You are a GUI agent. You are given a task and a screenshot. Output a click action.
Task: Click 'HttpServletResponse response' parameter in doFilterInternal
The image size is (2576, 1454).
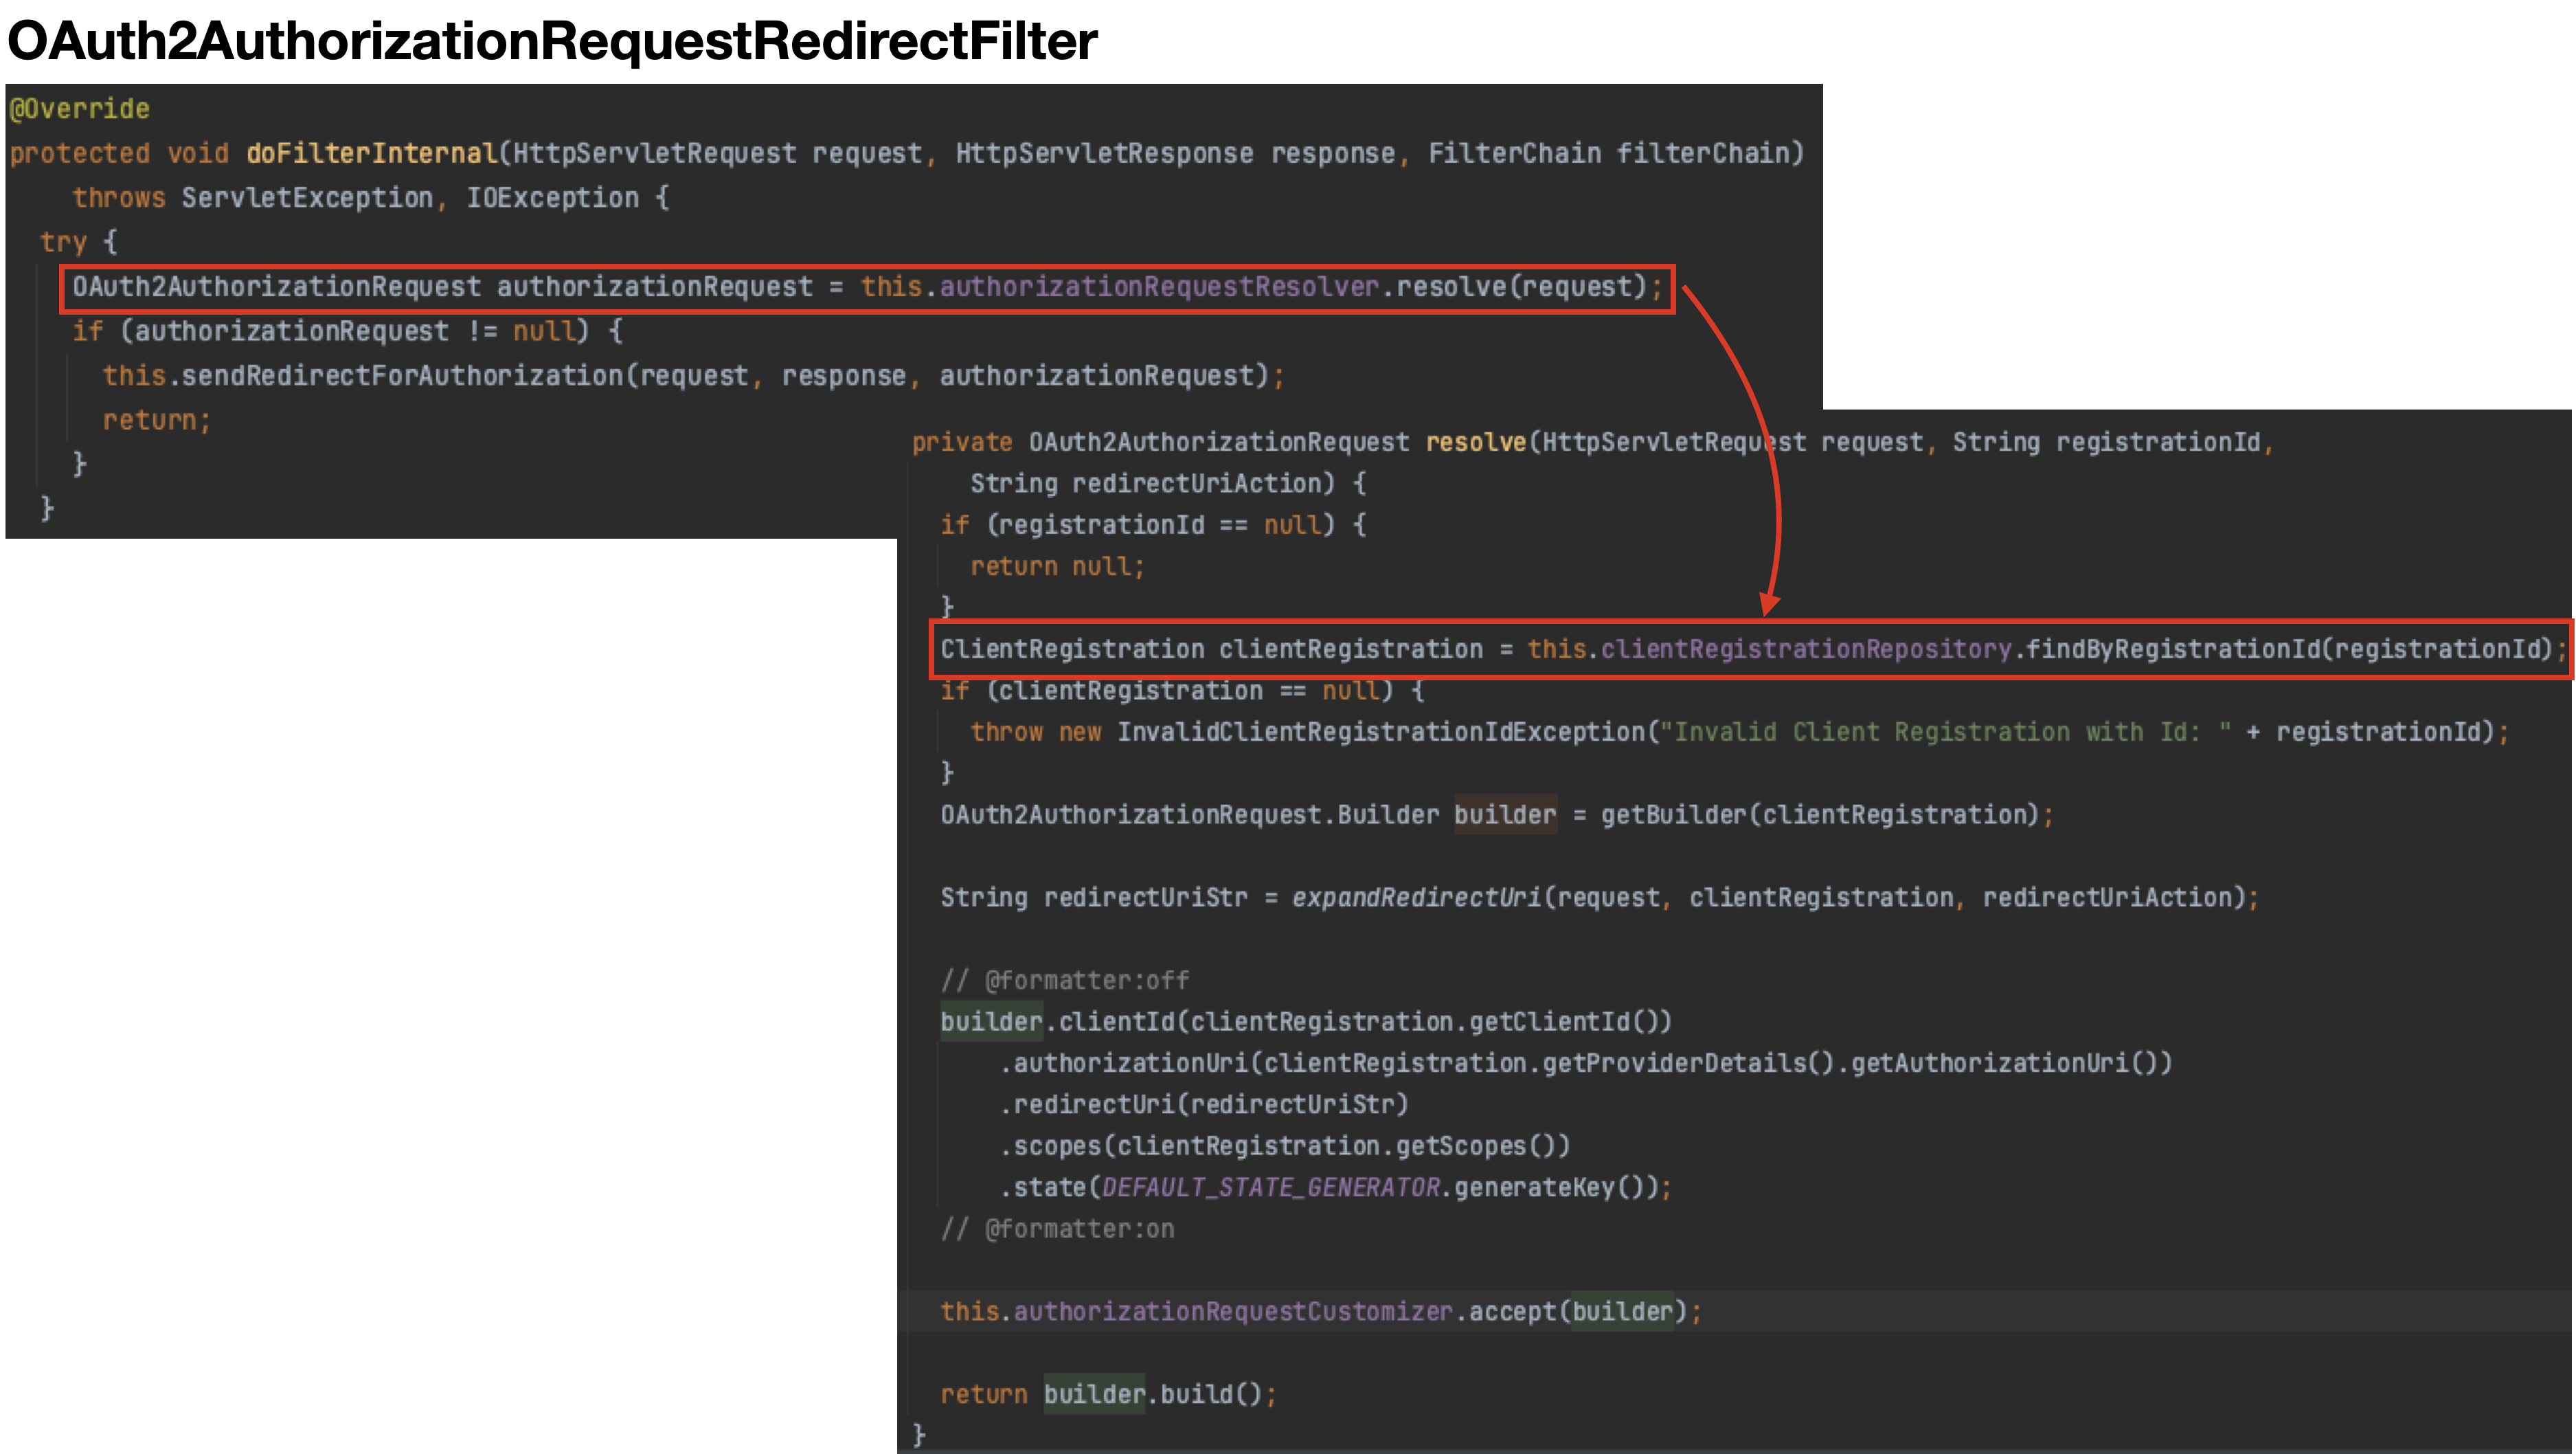point(1175,153)
